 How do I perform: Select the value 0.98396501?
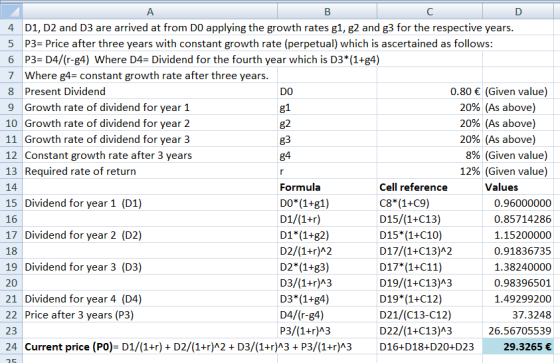(x=518, y=283)
